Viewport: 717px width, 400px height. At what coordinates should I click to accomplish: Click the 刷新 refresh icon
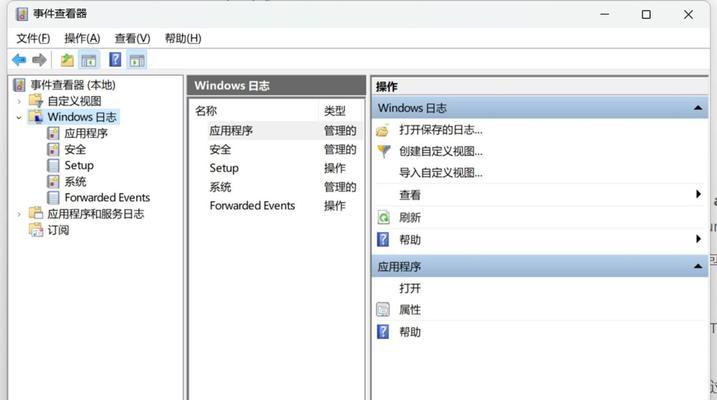click(x=383, y=218)
